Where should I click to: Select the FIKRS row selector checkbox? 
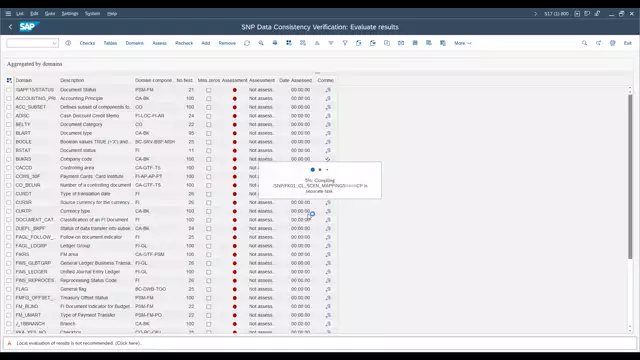pyautogui.click(x=9, y=255)
